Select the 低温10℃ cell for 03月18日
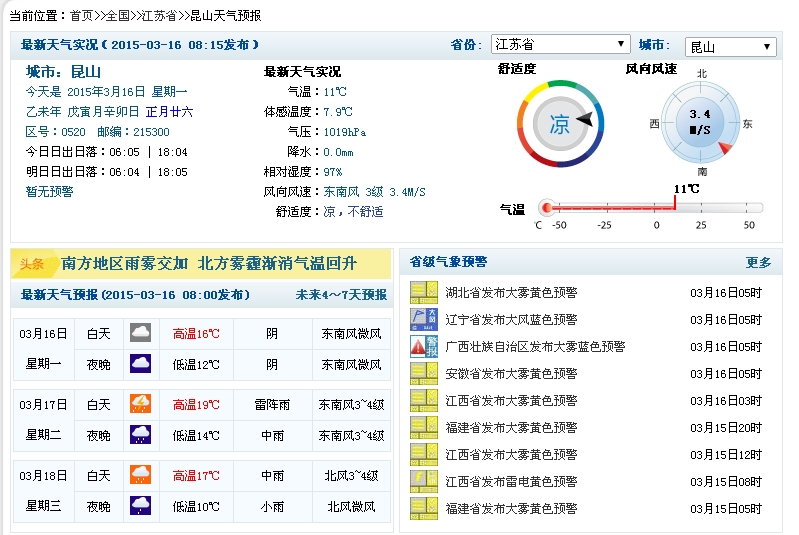 click(196, 507)
